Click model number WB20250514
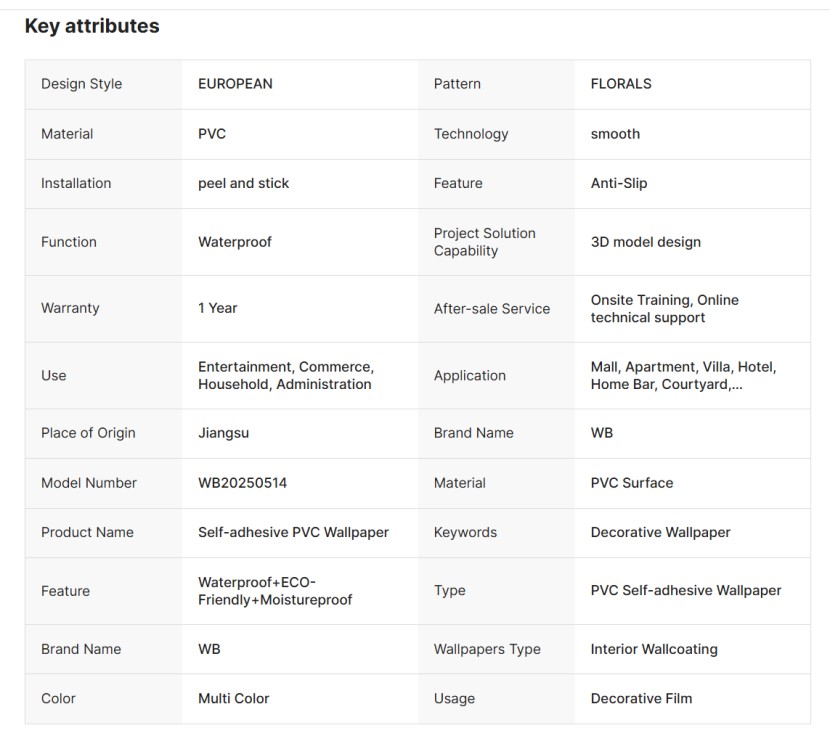The width and height of the screenshot is (830, 742). [x=242, y=483]
